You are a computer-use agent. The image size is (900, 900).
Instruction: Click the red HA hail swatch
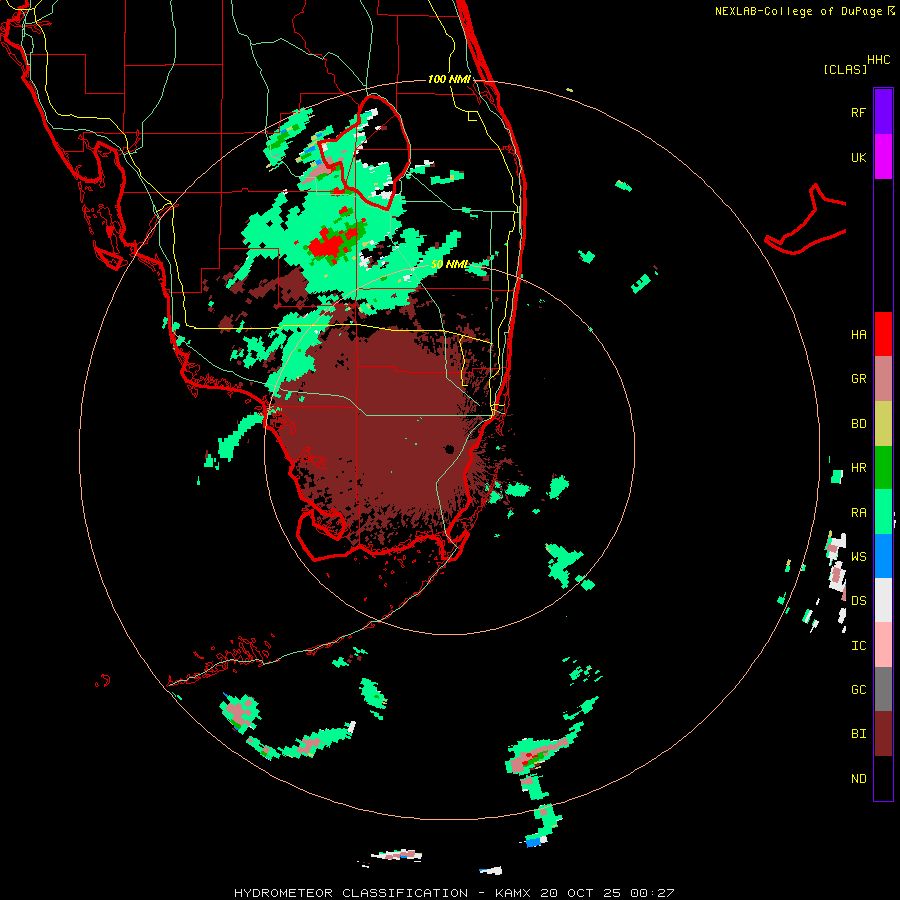pyautogui.click(x=883, y=334)
